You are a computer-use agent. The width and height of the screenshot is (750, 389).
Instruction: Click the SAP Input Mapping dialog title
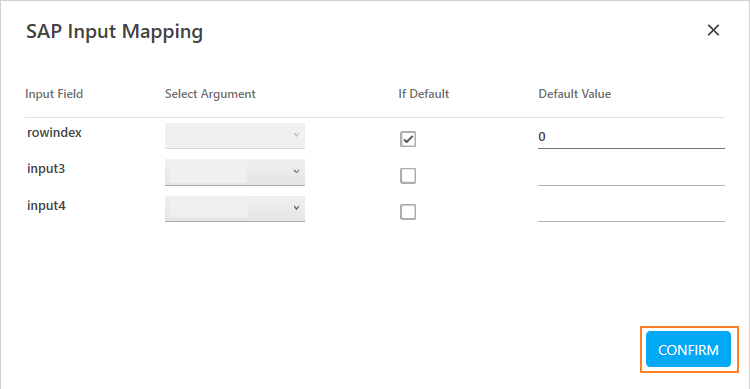coord(114,32)
